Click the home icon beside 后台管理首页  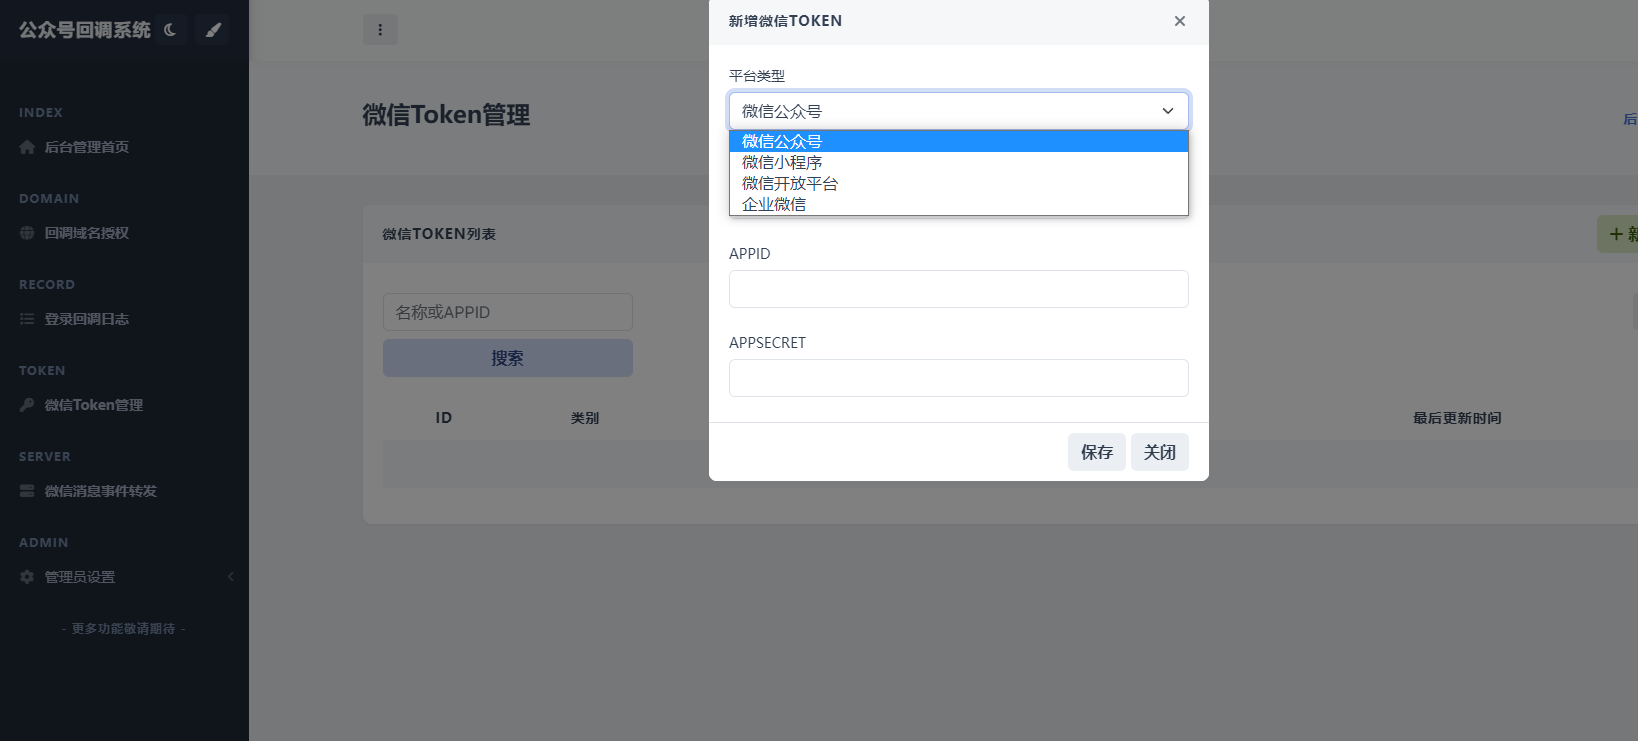pyautogui.click(x=27, y=147)
